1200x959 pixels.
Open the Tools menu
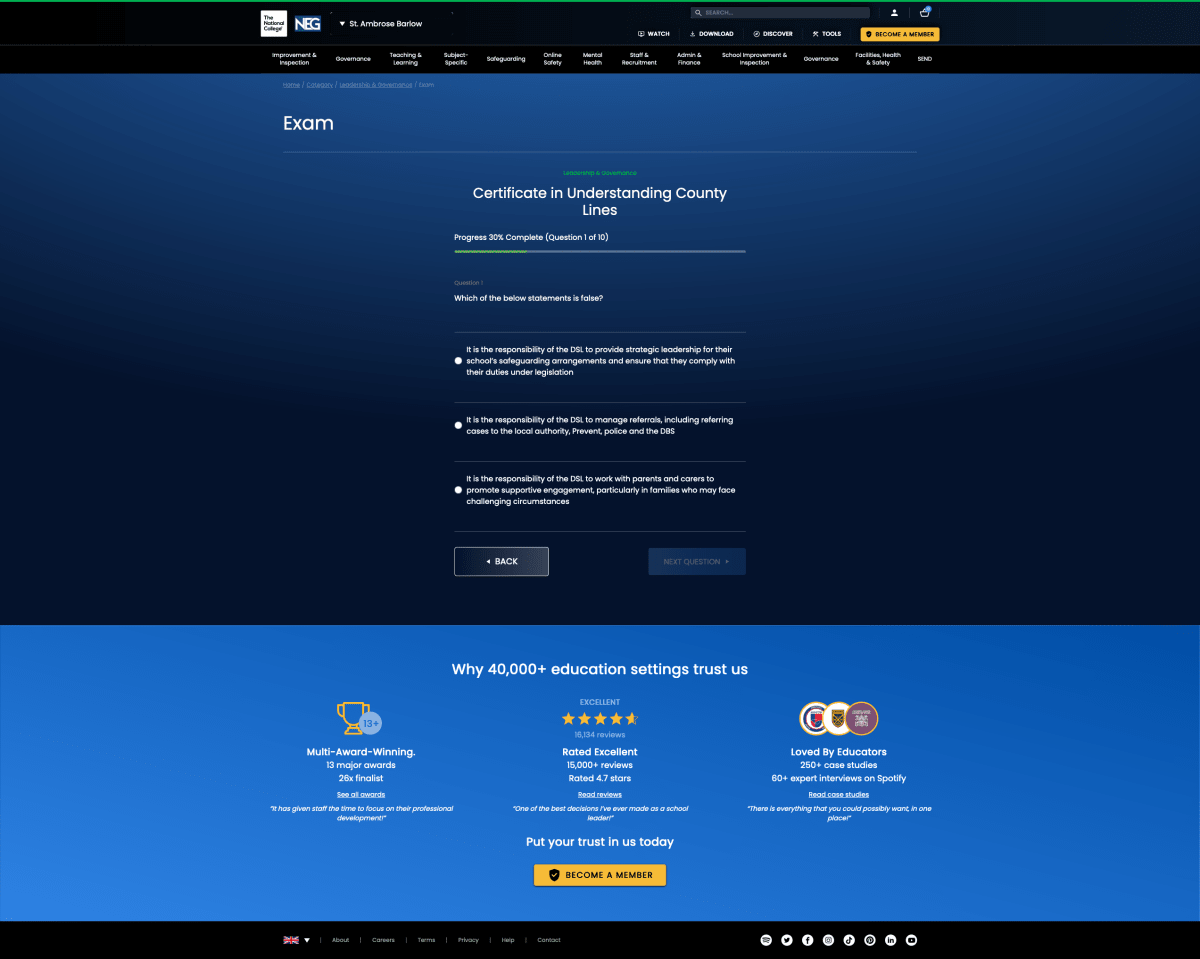point(826,34)
